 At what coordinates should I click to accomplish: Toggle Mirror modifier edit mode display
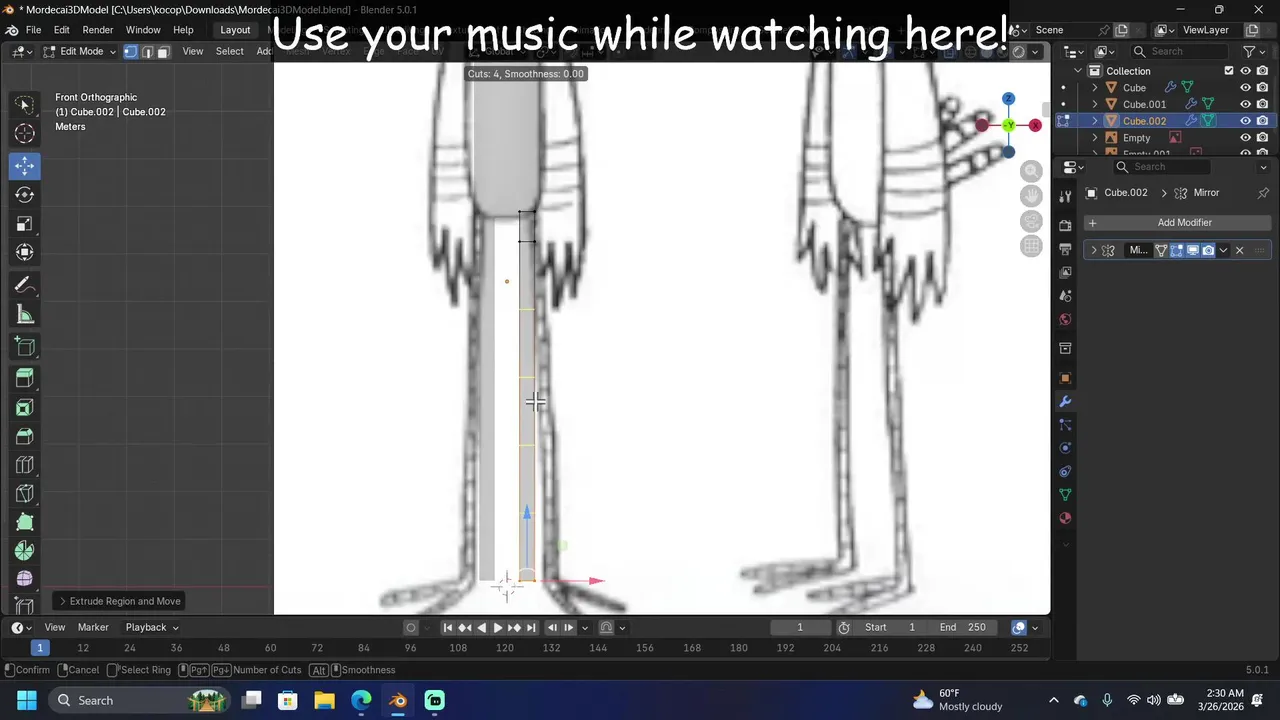click(x=1177, y=250)
